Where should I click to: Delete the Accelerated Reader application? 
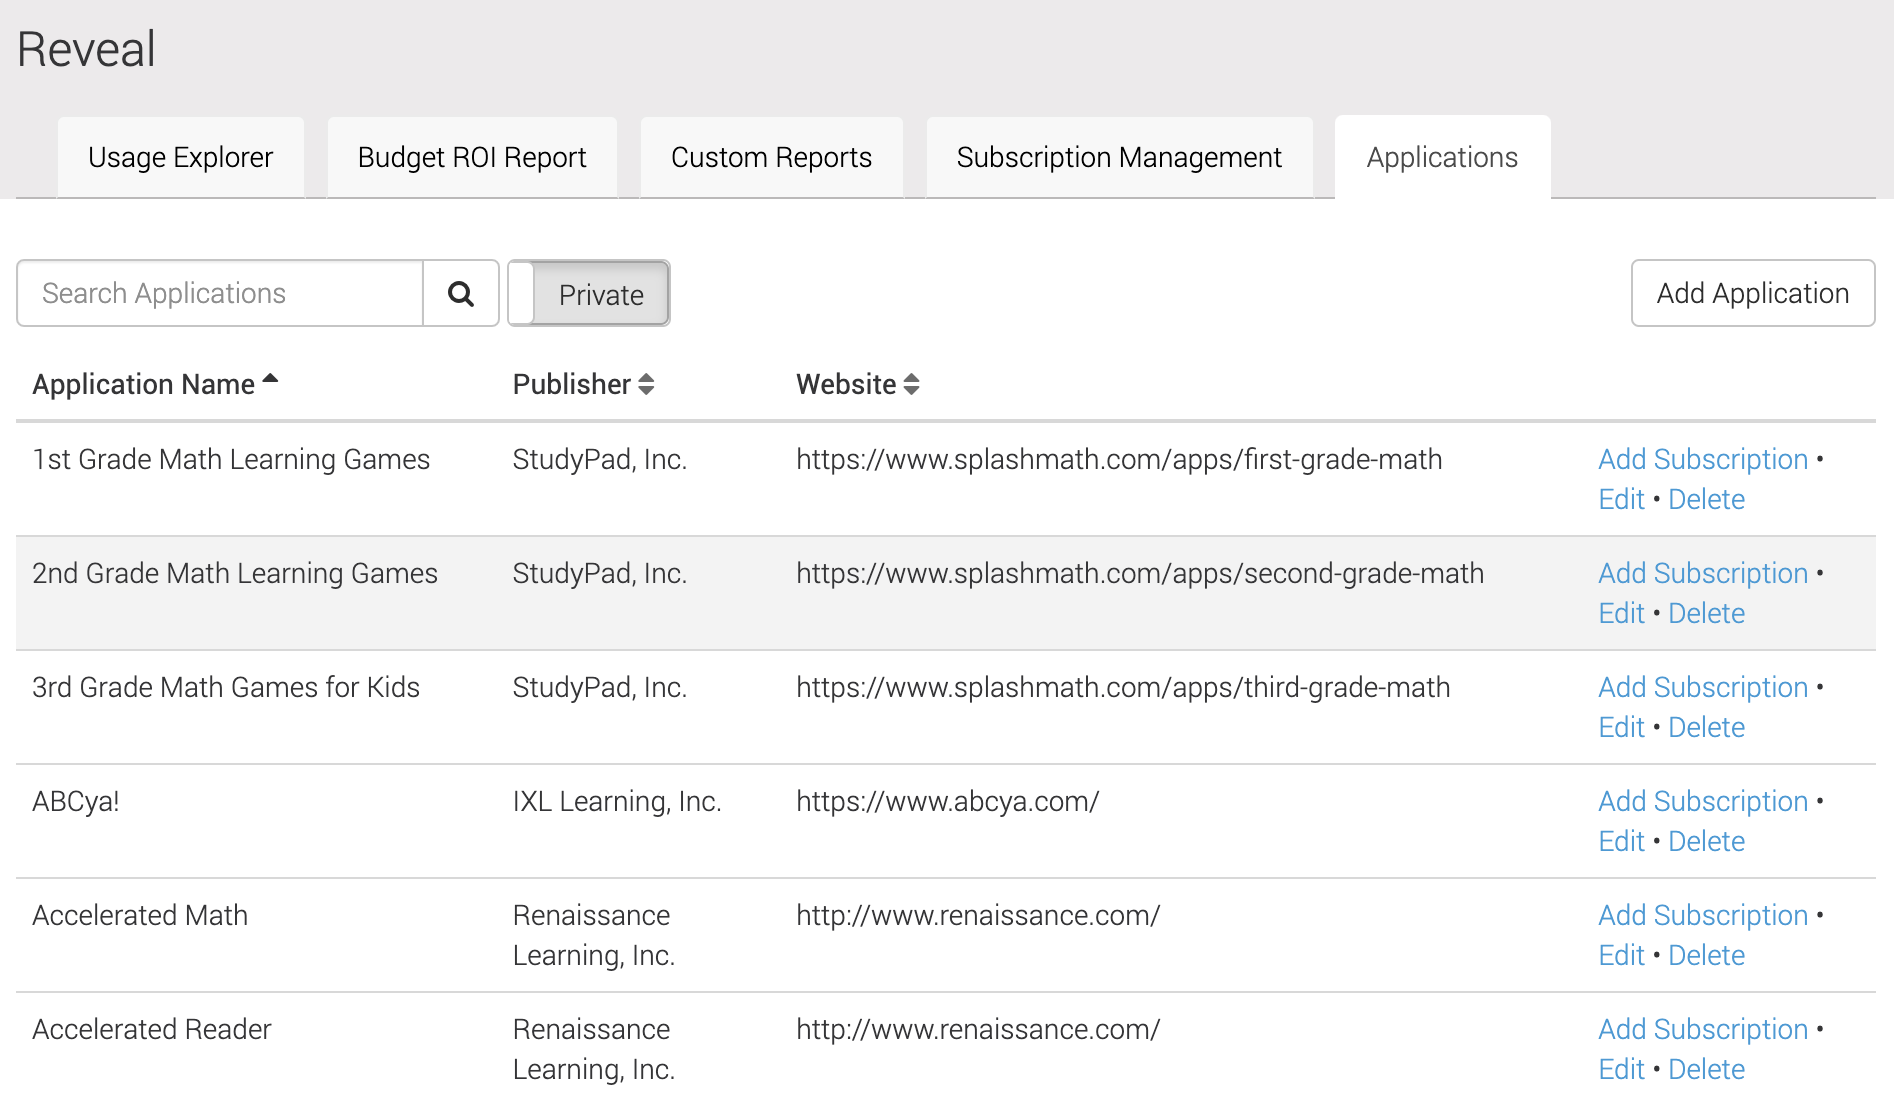tap(1706, 1069)
